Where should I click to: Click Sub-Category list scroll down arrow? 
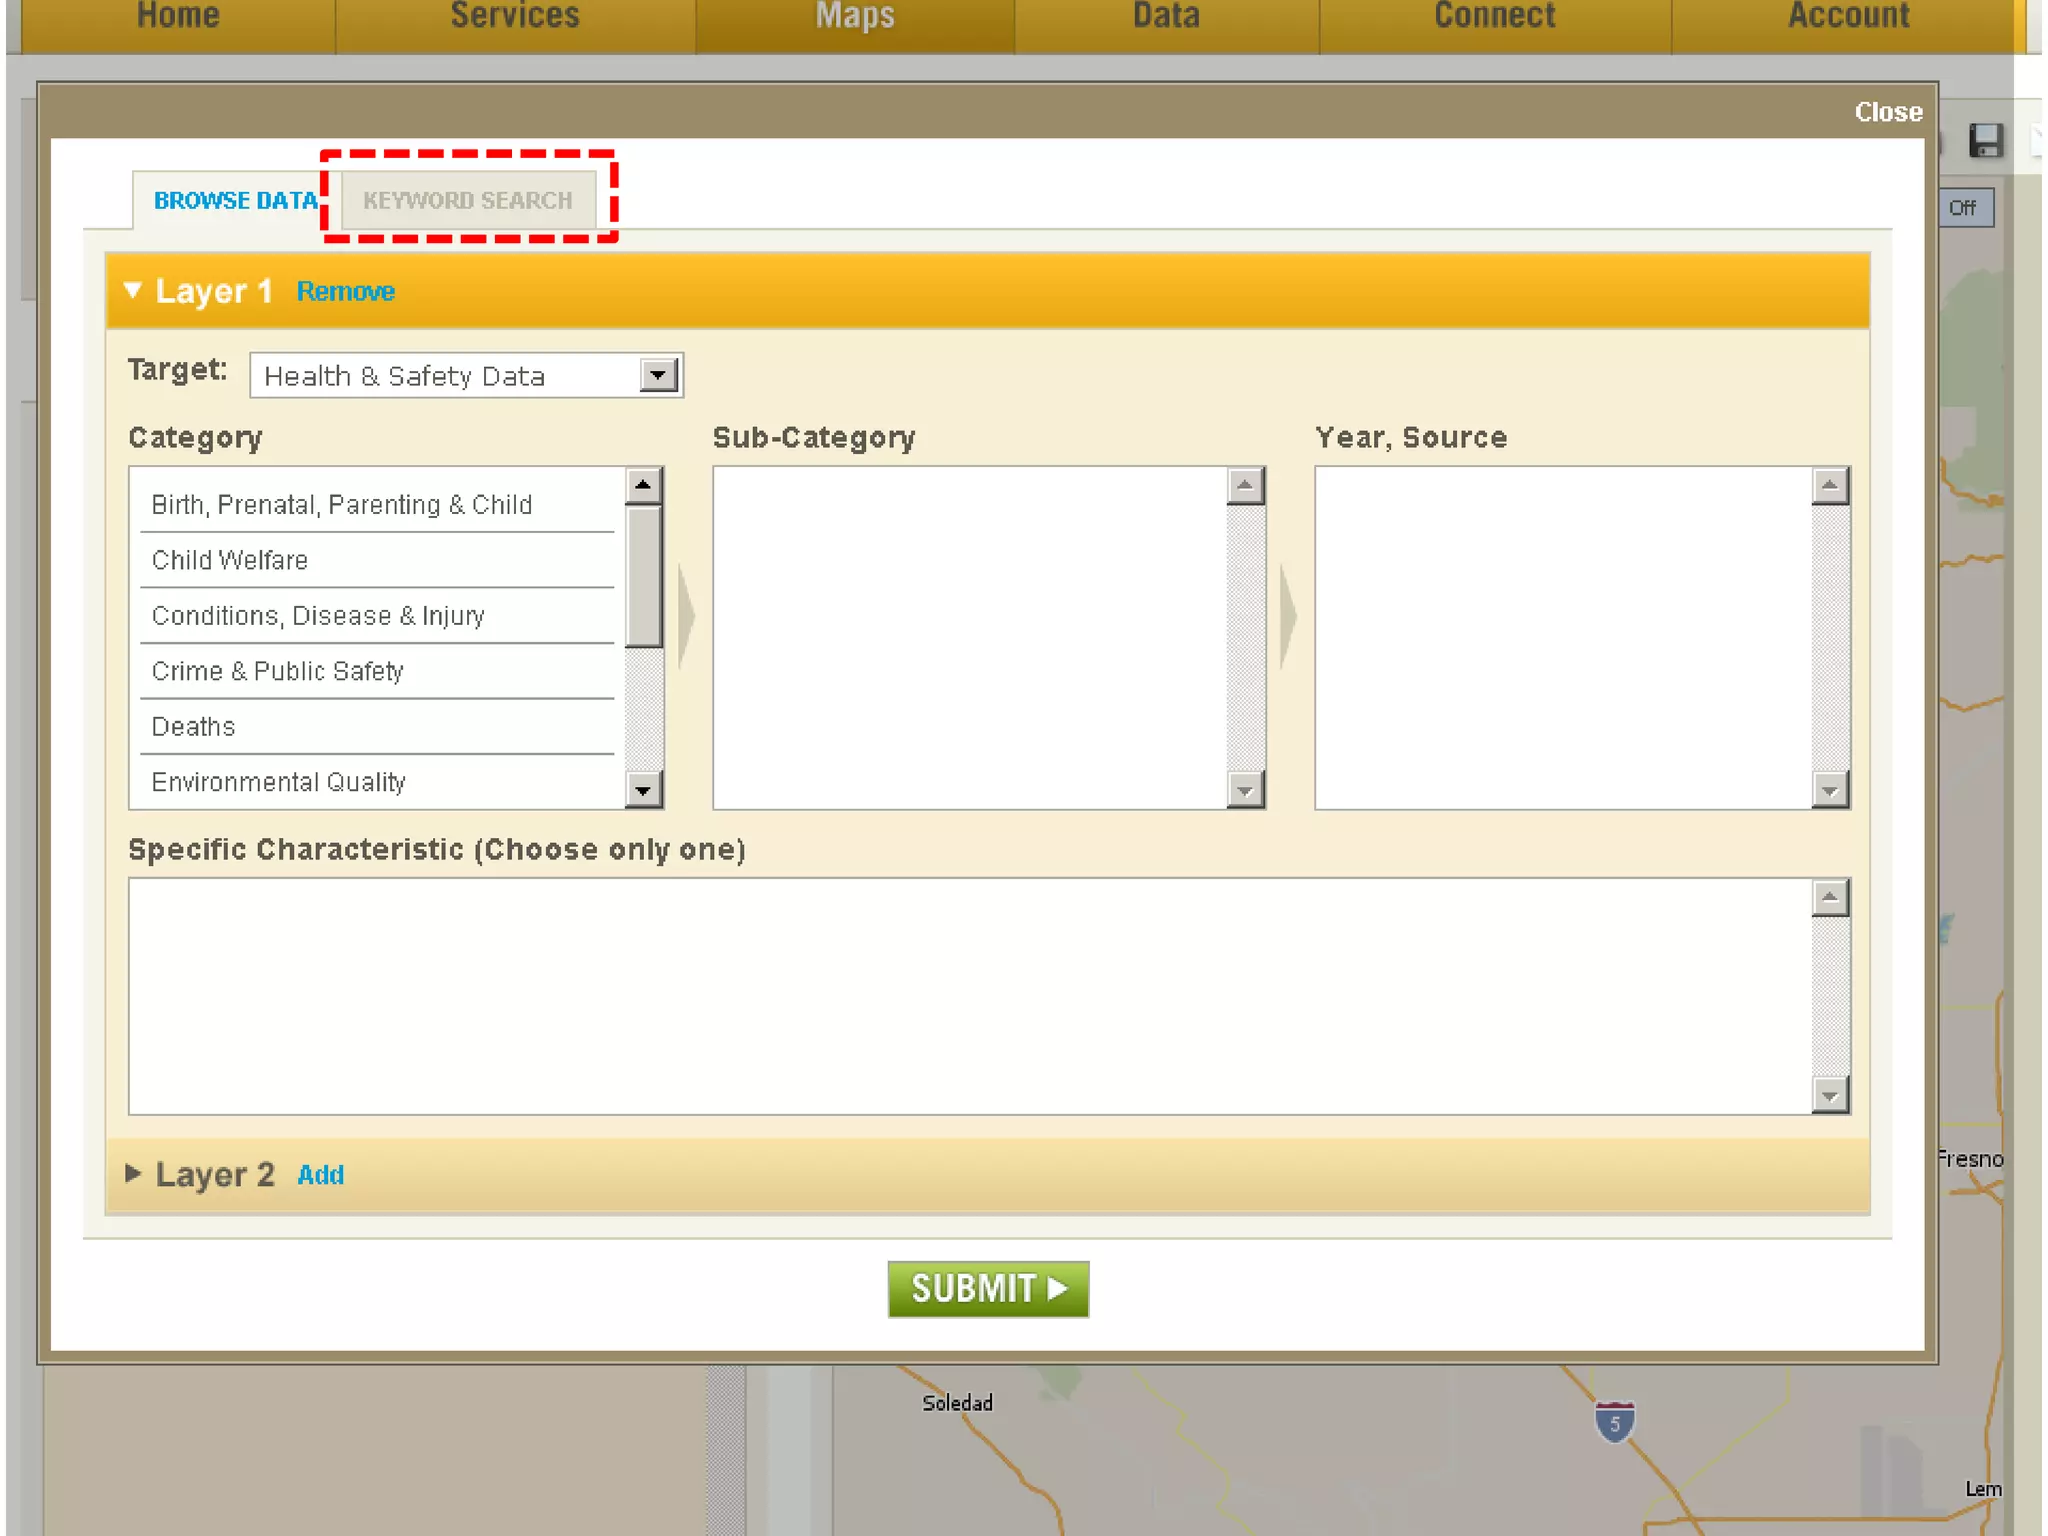point(1245,791)
